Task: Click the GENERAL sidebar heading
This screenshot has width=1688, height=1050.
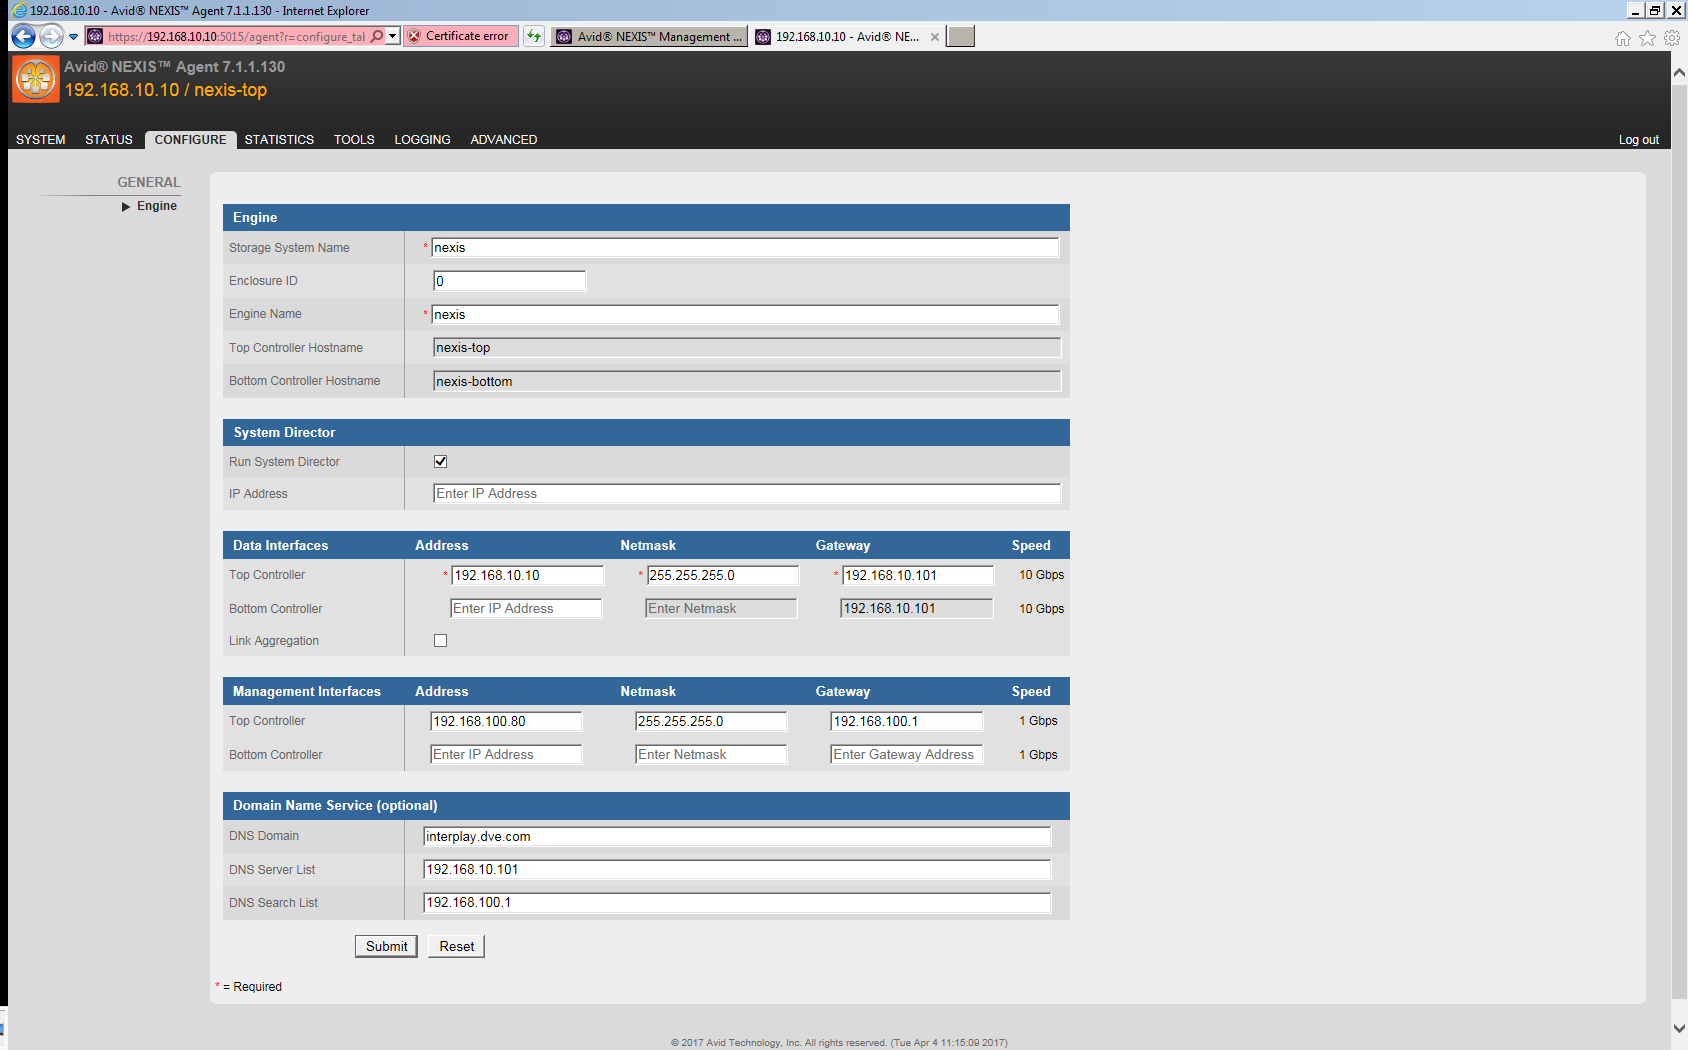Action: click(149, 182)
